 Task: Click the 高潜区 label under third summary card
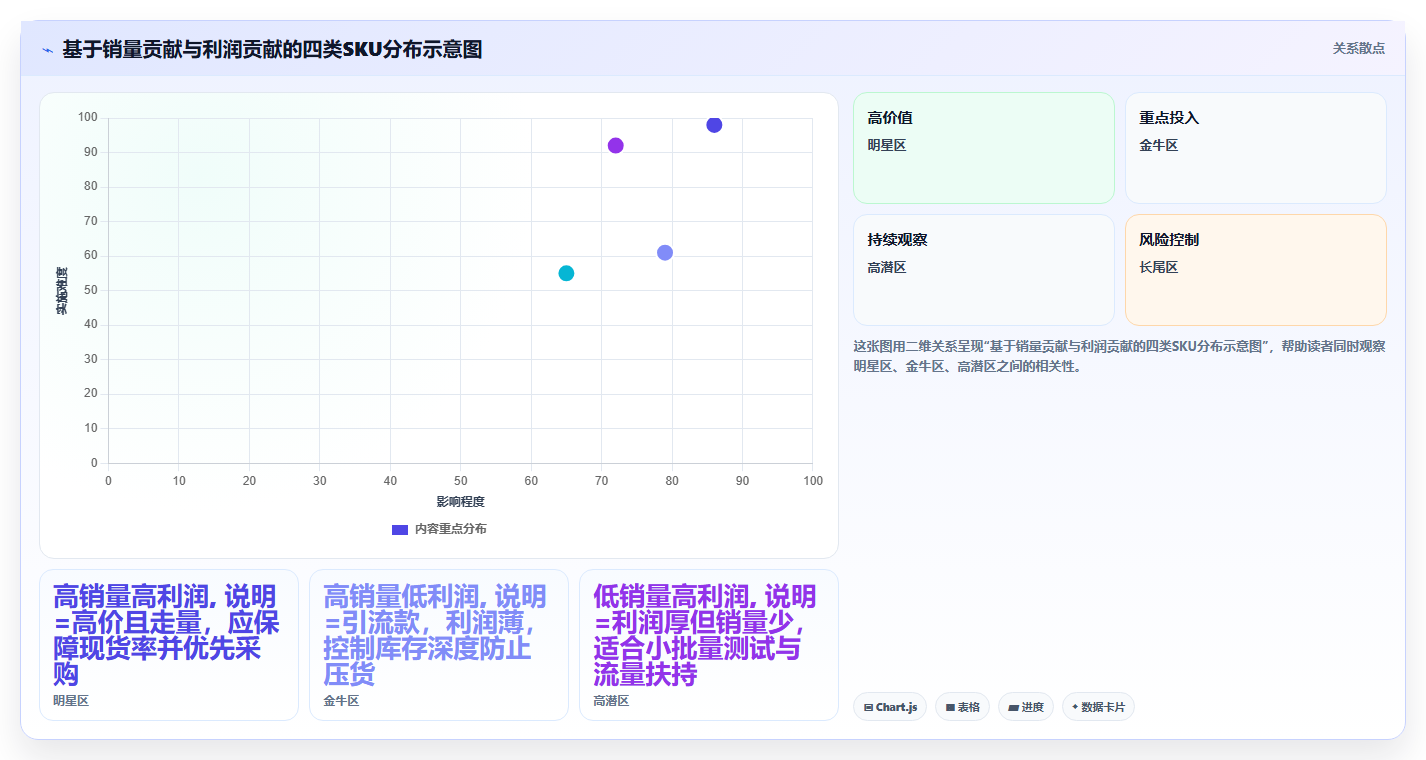pos(611,701)
